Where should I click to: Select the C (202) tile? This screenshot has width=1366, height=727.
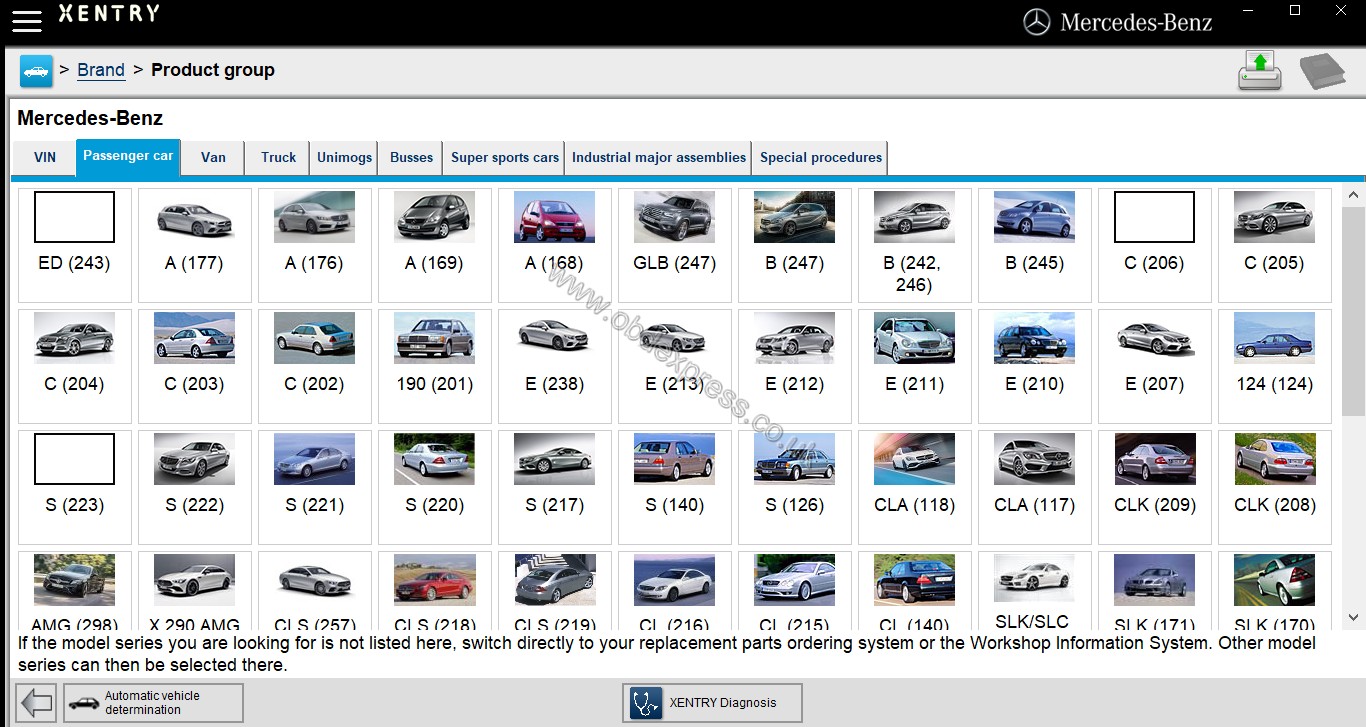click(315, 366)
